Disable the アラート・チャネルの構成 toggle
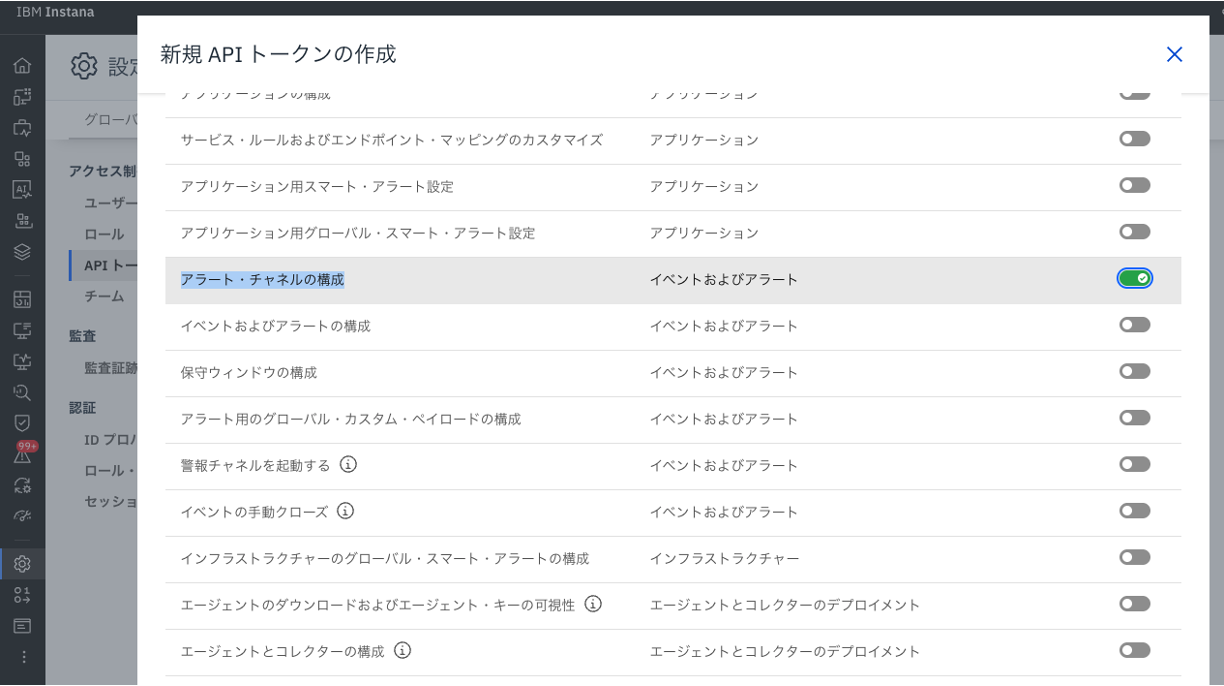The image size is (1224, 686). [x=1135, y=278]
